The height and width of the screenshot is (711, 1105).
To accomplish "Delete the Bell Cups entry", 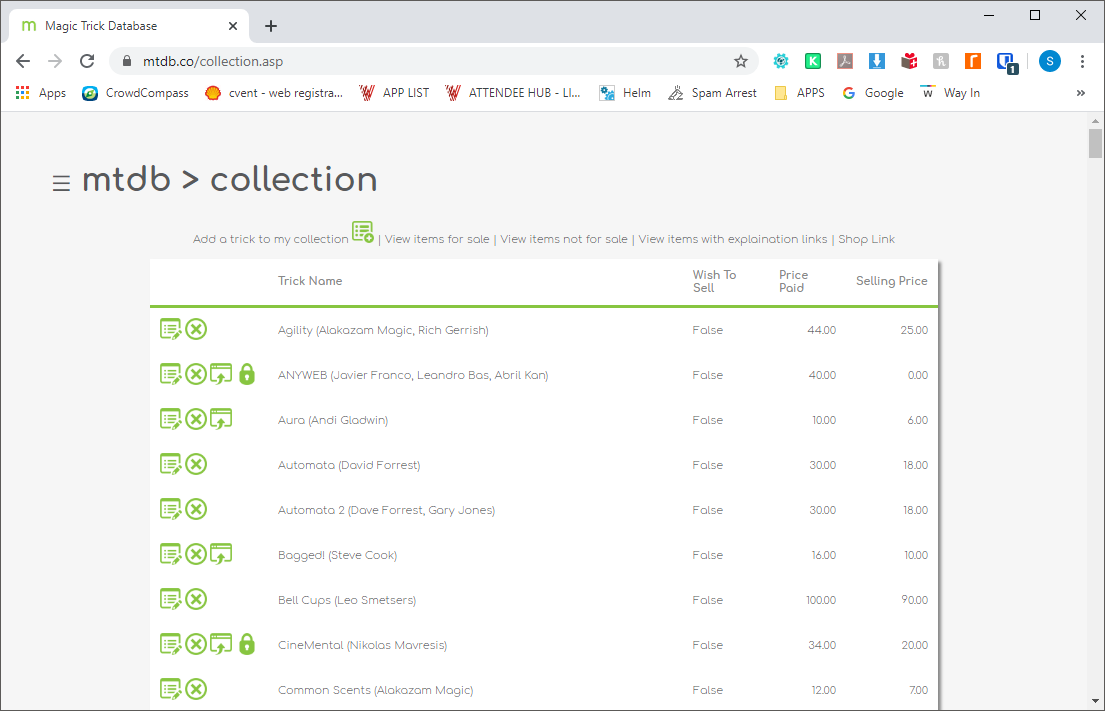I will [x=196, y=599].
